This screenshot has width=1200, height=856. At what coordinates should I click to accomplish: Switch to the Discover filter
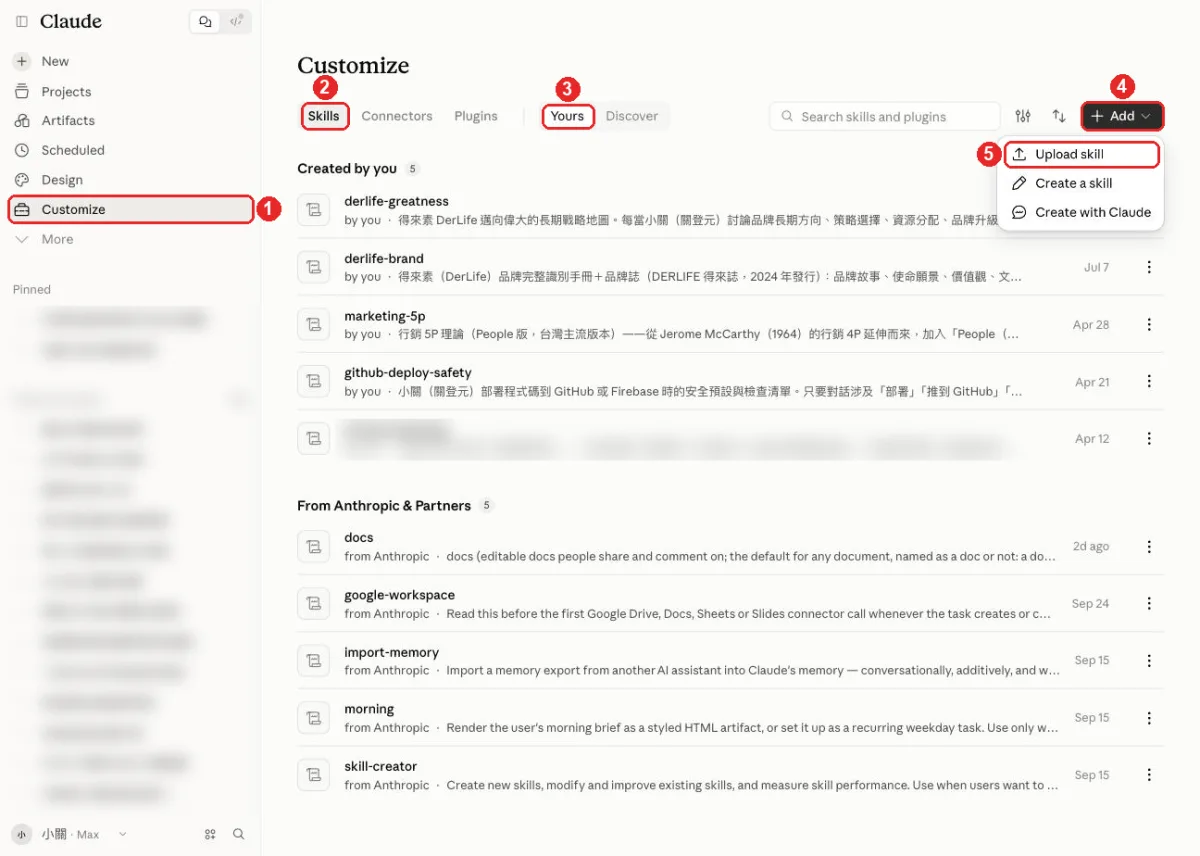tap(632, 116)
